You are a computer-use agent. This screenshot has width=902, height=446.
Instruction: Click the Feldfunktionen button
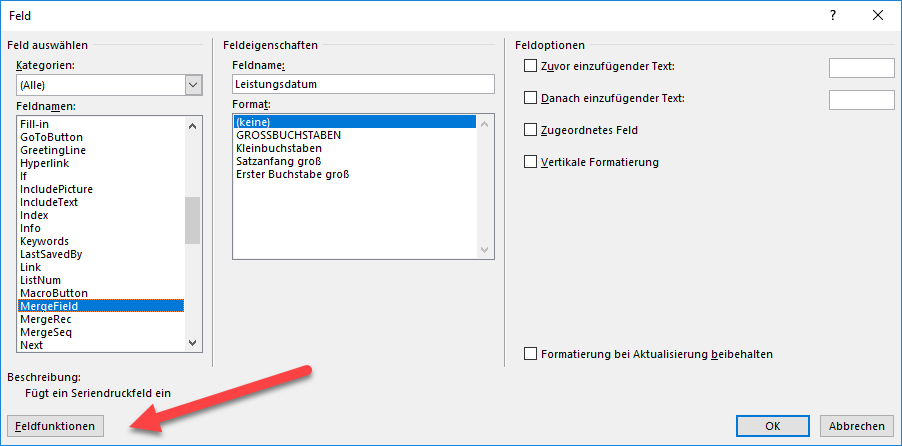tap(55, 426)
